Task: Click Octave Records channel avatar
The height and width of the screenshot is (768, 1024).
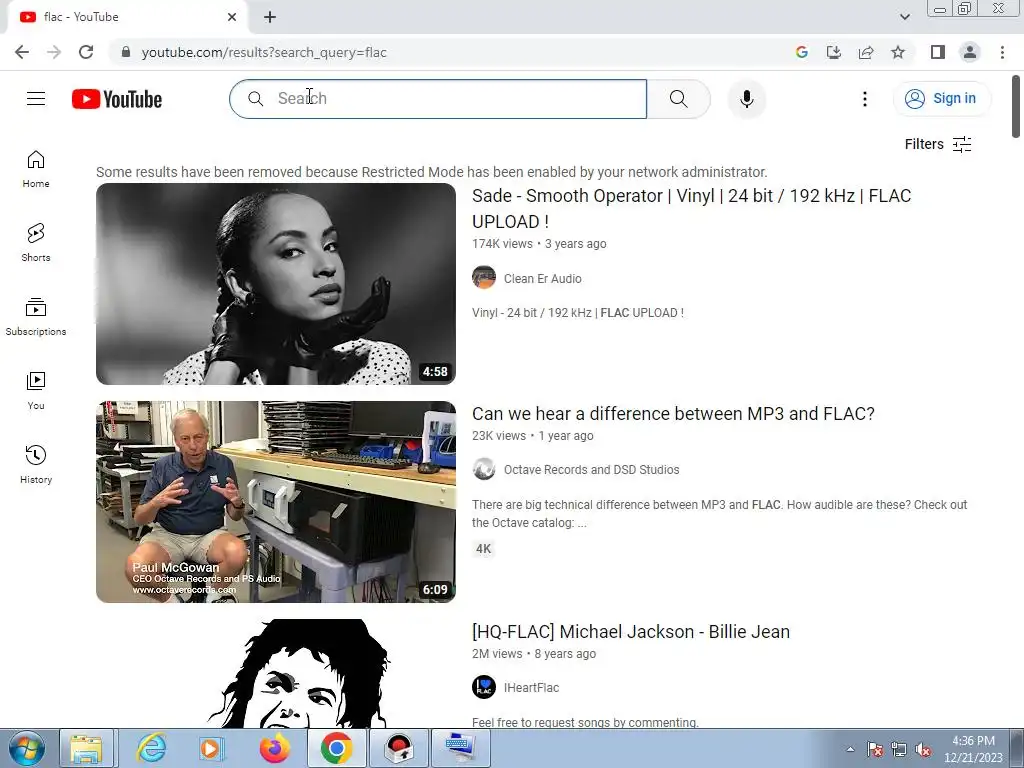Action: pos(484,469)
